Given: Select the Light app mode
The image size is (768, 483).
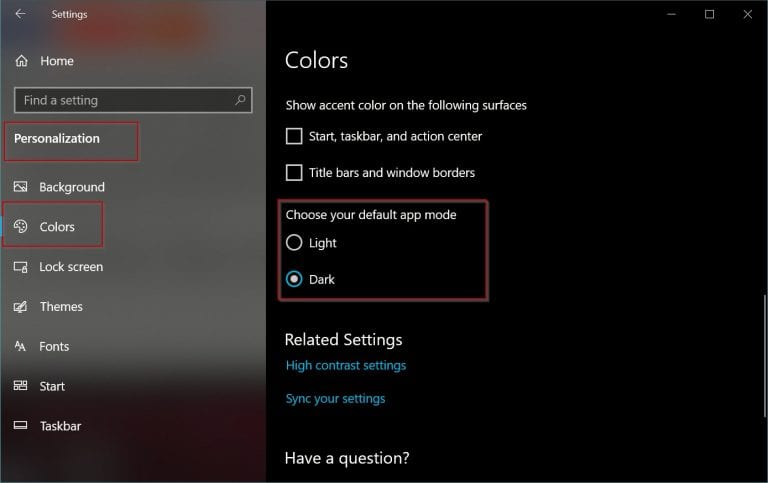Looking at the screenshot, I should pos(294,242).
